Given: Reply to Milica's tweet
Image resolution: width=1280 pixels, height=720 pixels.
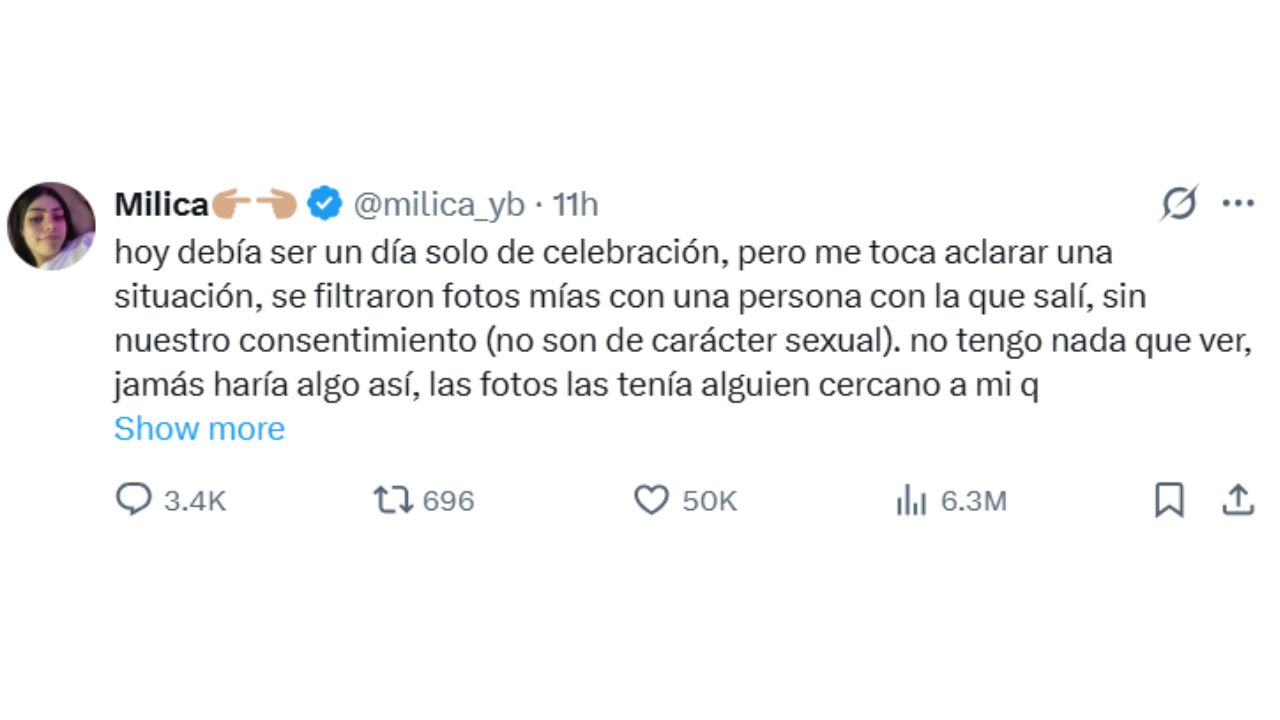Looking at the screenshot, I should 133,500.
